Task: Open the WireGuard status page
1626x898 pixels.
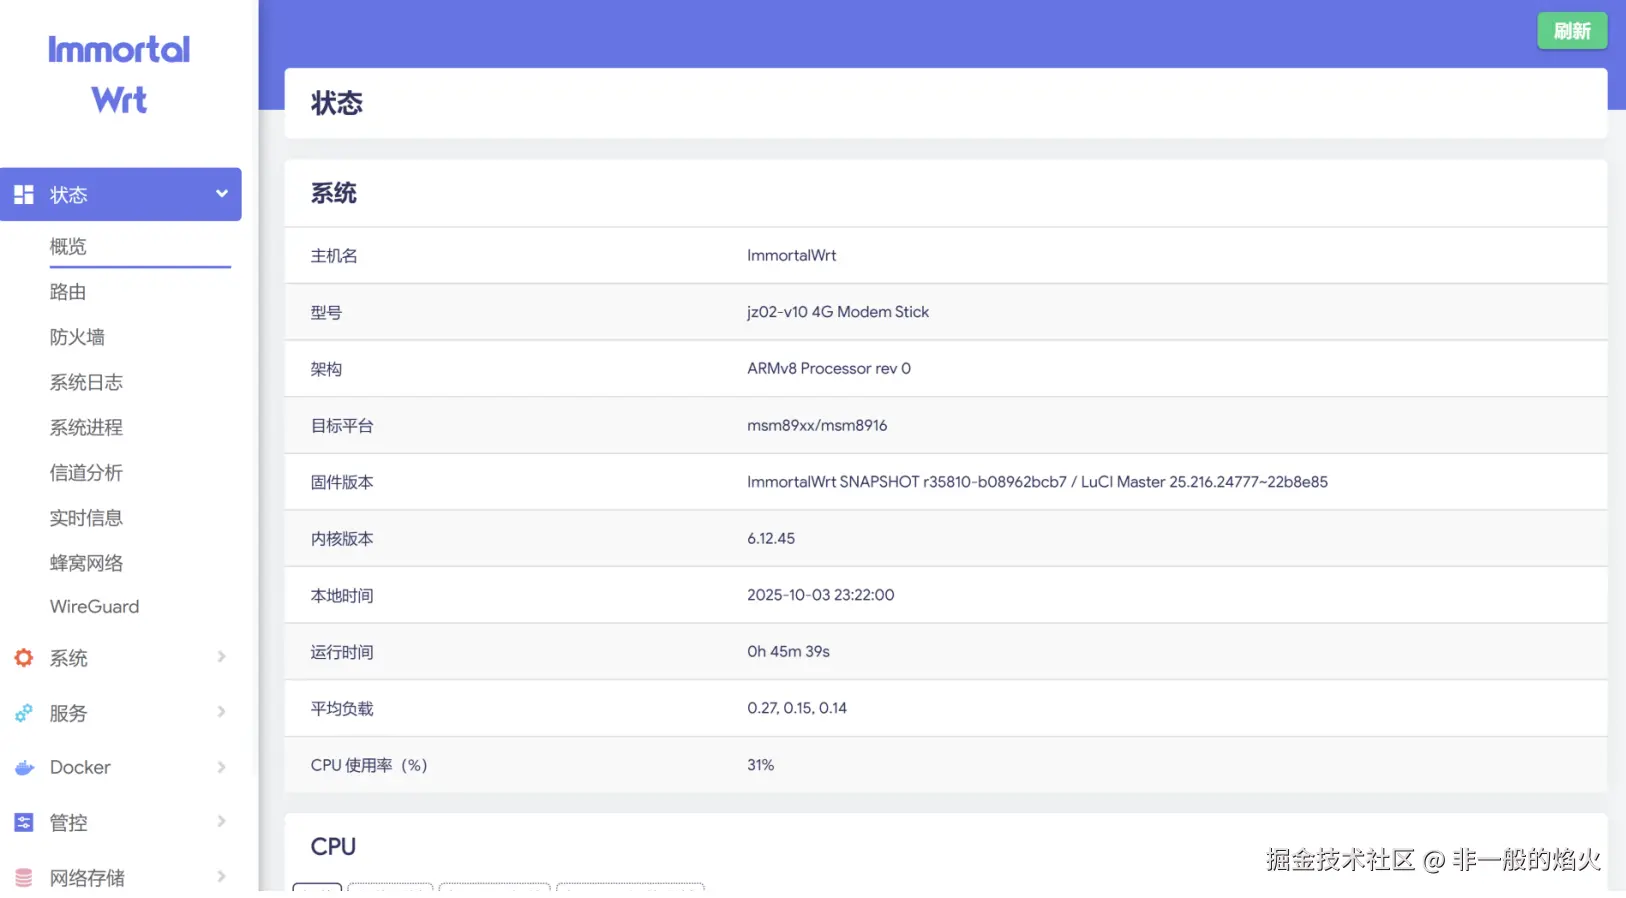Action: tap(94, 607)
